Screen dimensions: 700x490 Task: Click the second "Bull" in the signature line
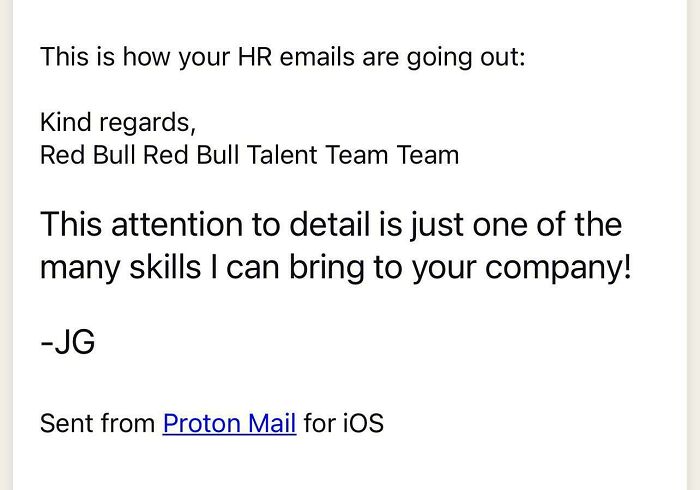[x=217, y=155]
